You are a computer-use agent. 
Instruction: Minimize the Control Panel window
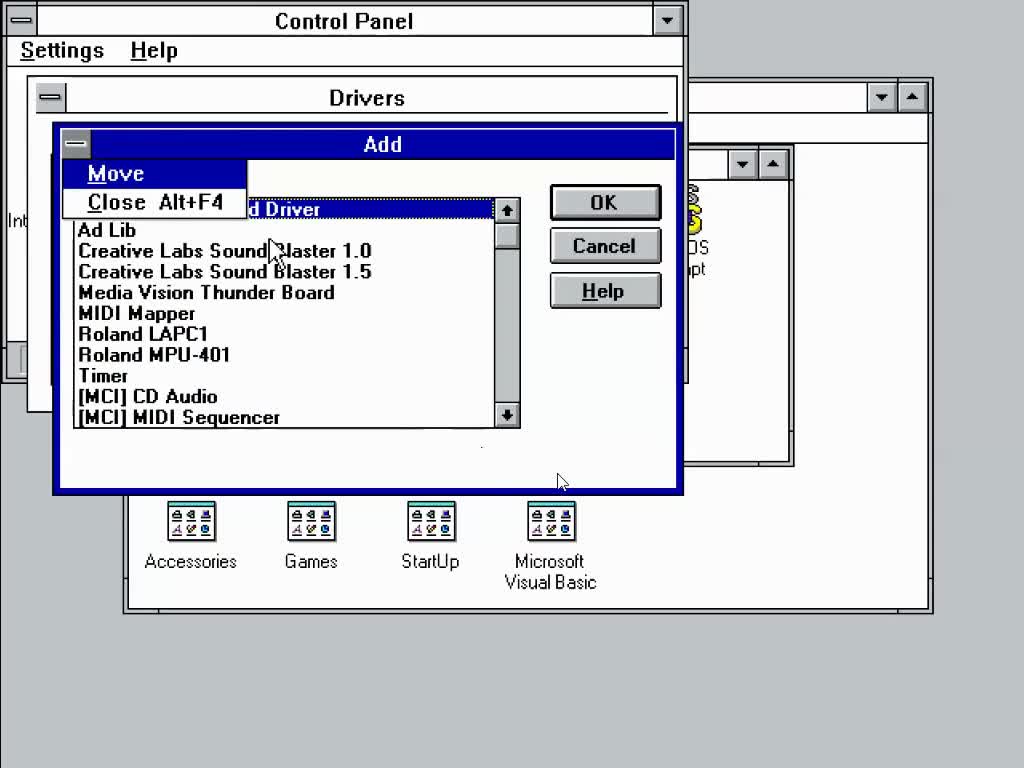667,20
